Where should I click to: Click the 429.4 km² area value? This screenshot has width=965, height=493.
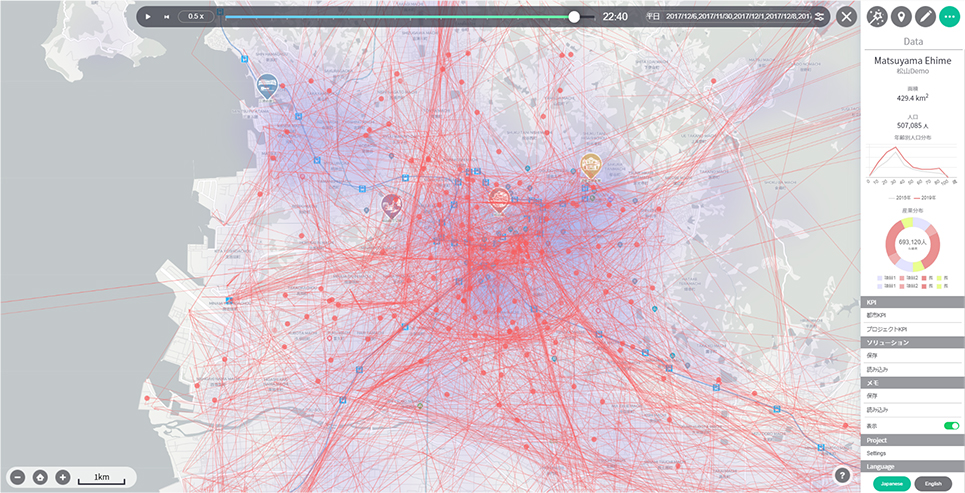pyautogui.click(x=913, y=97)
